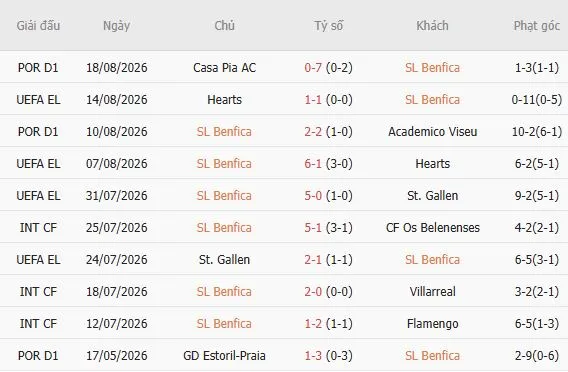This screenshot has width=568, height=372.
Task: Click SL Benfica in the 31/07/2026 row
Action: point(224,196)
